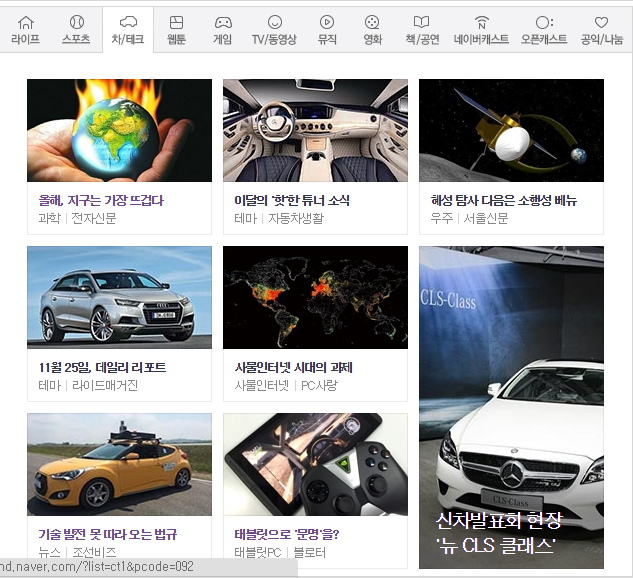The image size is (633, 578).
Task: Click the 자동차생활 source label
Action: 296,218
